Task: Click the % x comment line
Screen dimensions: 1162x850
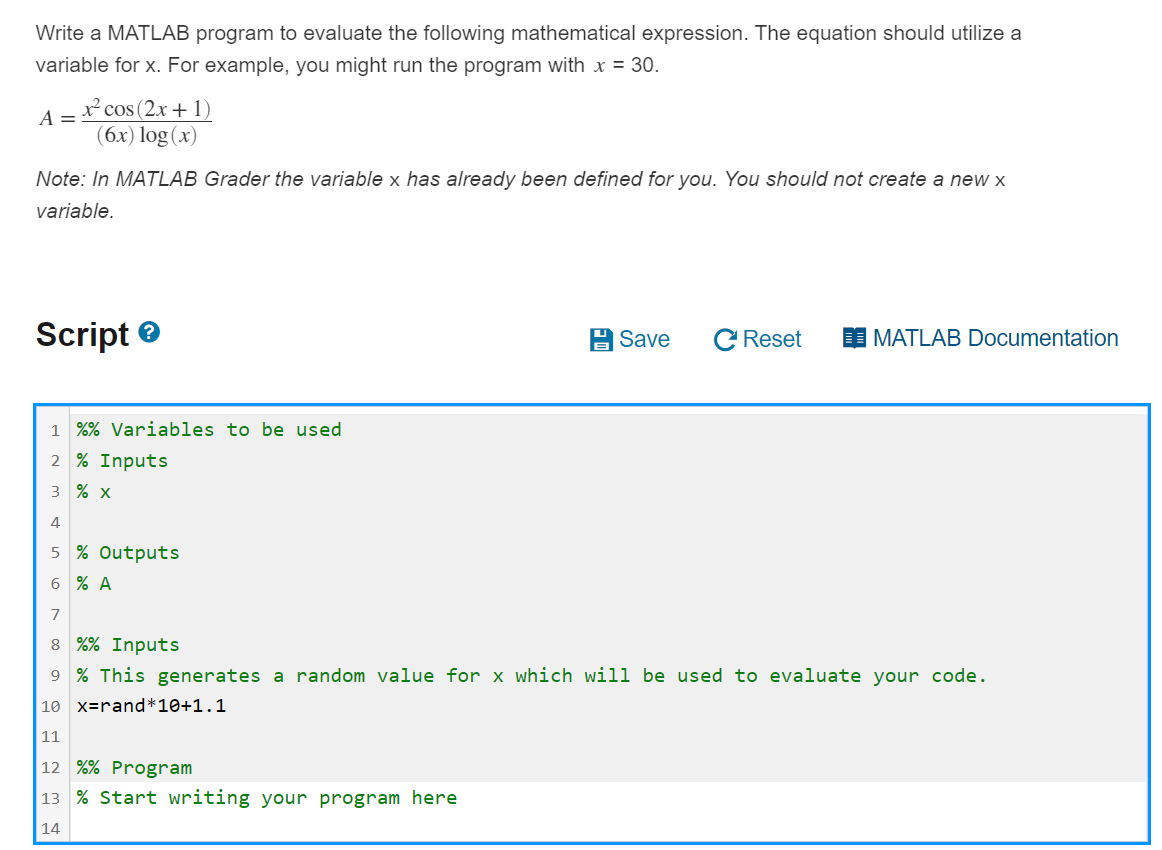Action: click(93, 491)
